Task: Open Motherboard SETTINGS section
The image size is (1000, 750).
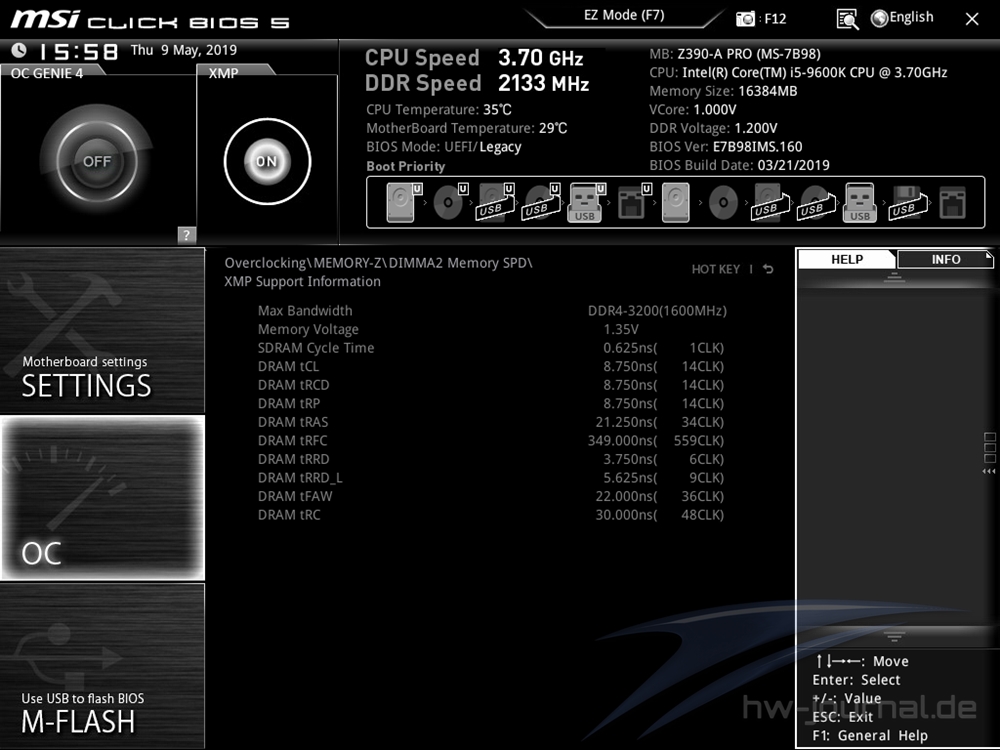Action: [102, 330]
